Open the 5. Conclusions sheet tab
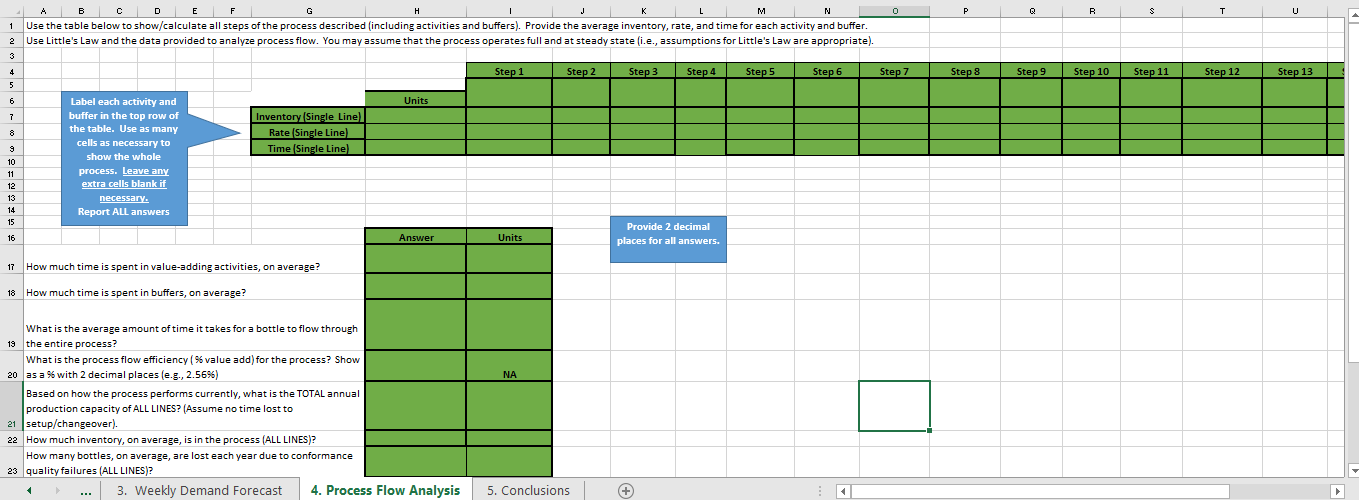This screenshot has height=500, width=1359. point(528,490)
